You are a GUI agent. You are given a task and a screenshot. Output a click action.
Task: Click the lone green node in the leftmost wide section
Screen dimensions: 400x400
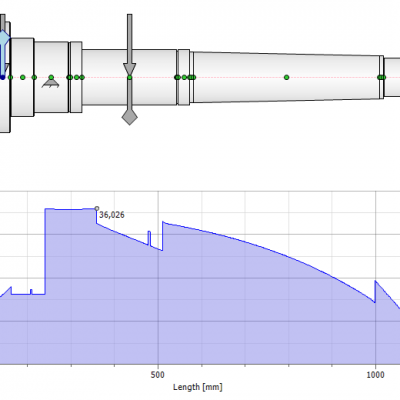pyautogui.click(x=23, y=77)
